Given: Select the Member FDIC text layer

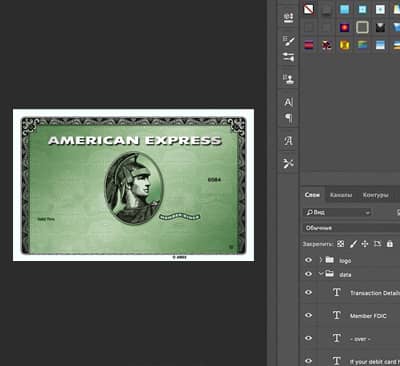Looking at the screenshot, I should tap(368, 316).
